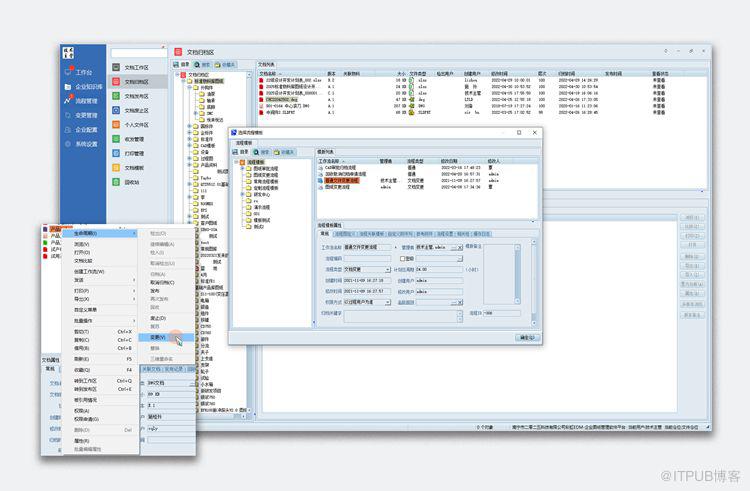Choose 变更(V) in the lifecycle submenu
750x491 pixels.
166,338
